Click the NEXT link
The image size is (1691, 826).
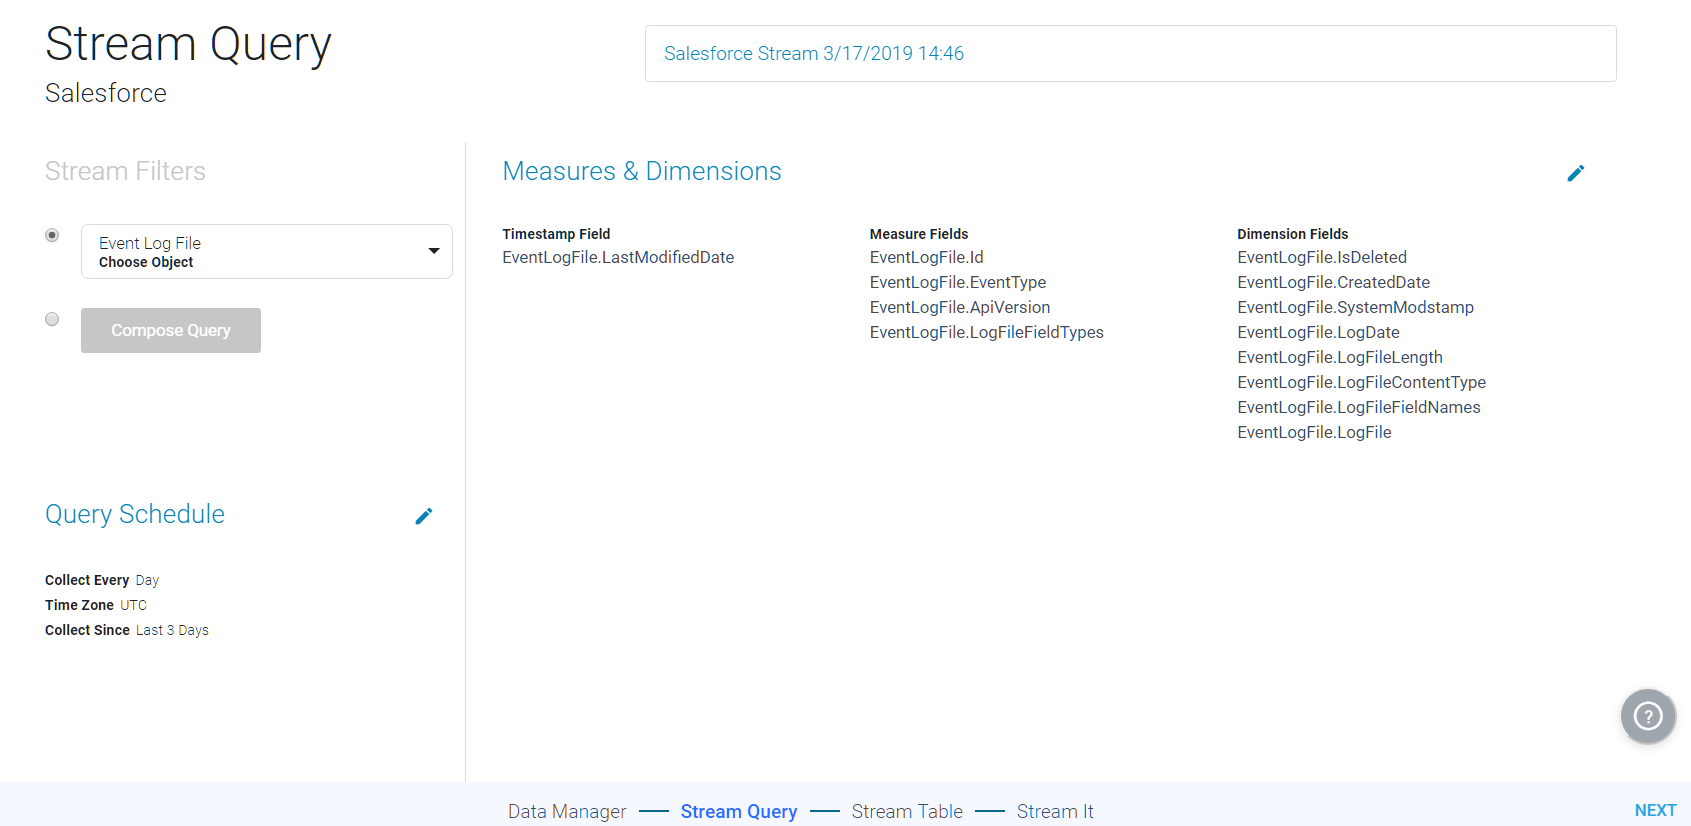pyautogui.click(x=1655, y=810)
